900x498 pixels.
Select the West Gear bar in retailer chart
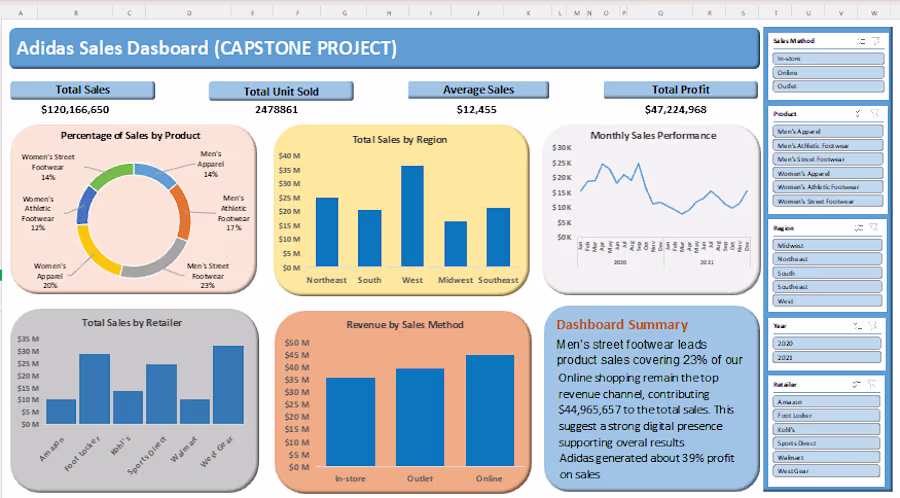(x=228, y=385)
